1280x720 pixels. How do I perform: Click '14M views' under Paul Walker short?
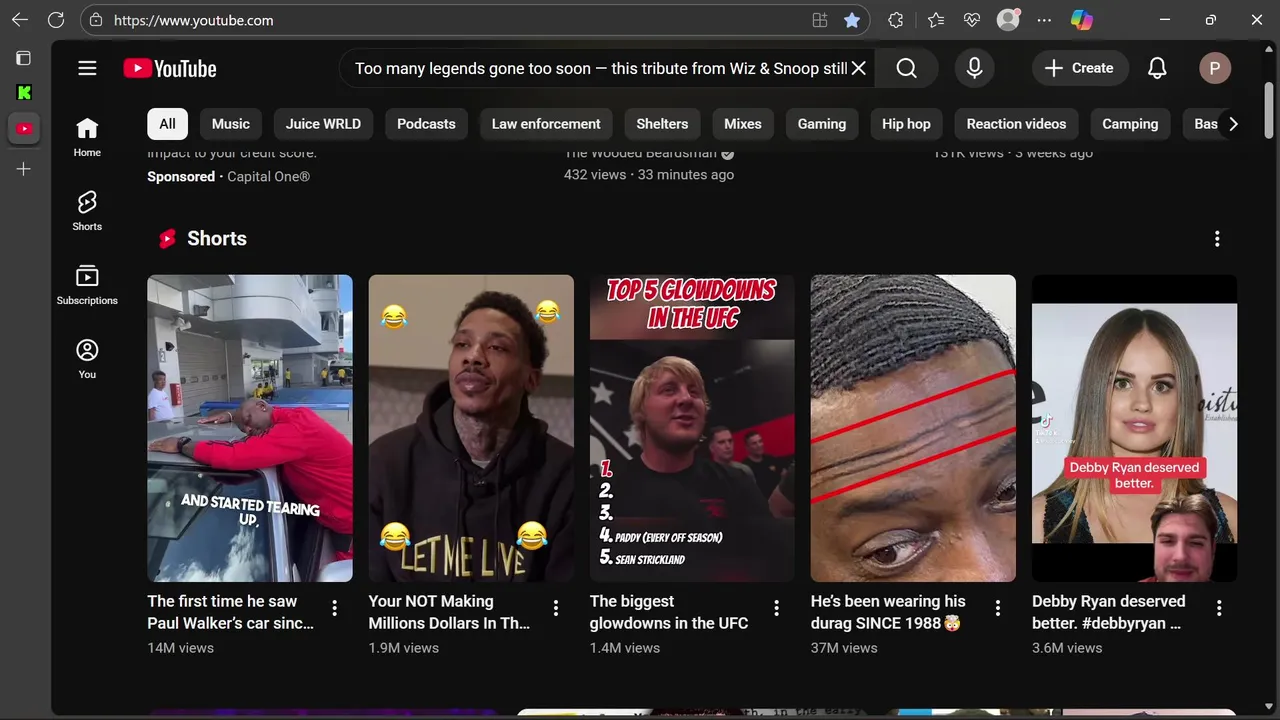181,648
